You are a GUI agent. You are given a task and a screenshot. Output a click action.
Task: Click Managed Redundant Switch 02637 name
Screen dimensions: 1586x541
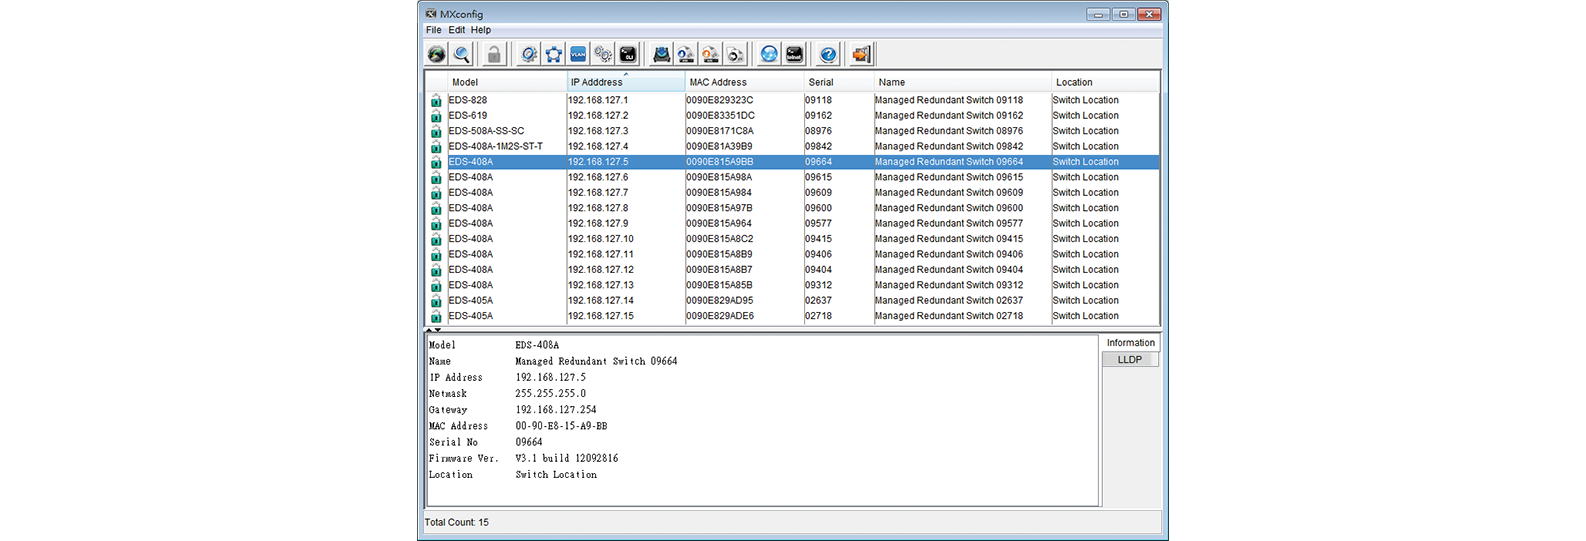949,300
